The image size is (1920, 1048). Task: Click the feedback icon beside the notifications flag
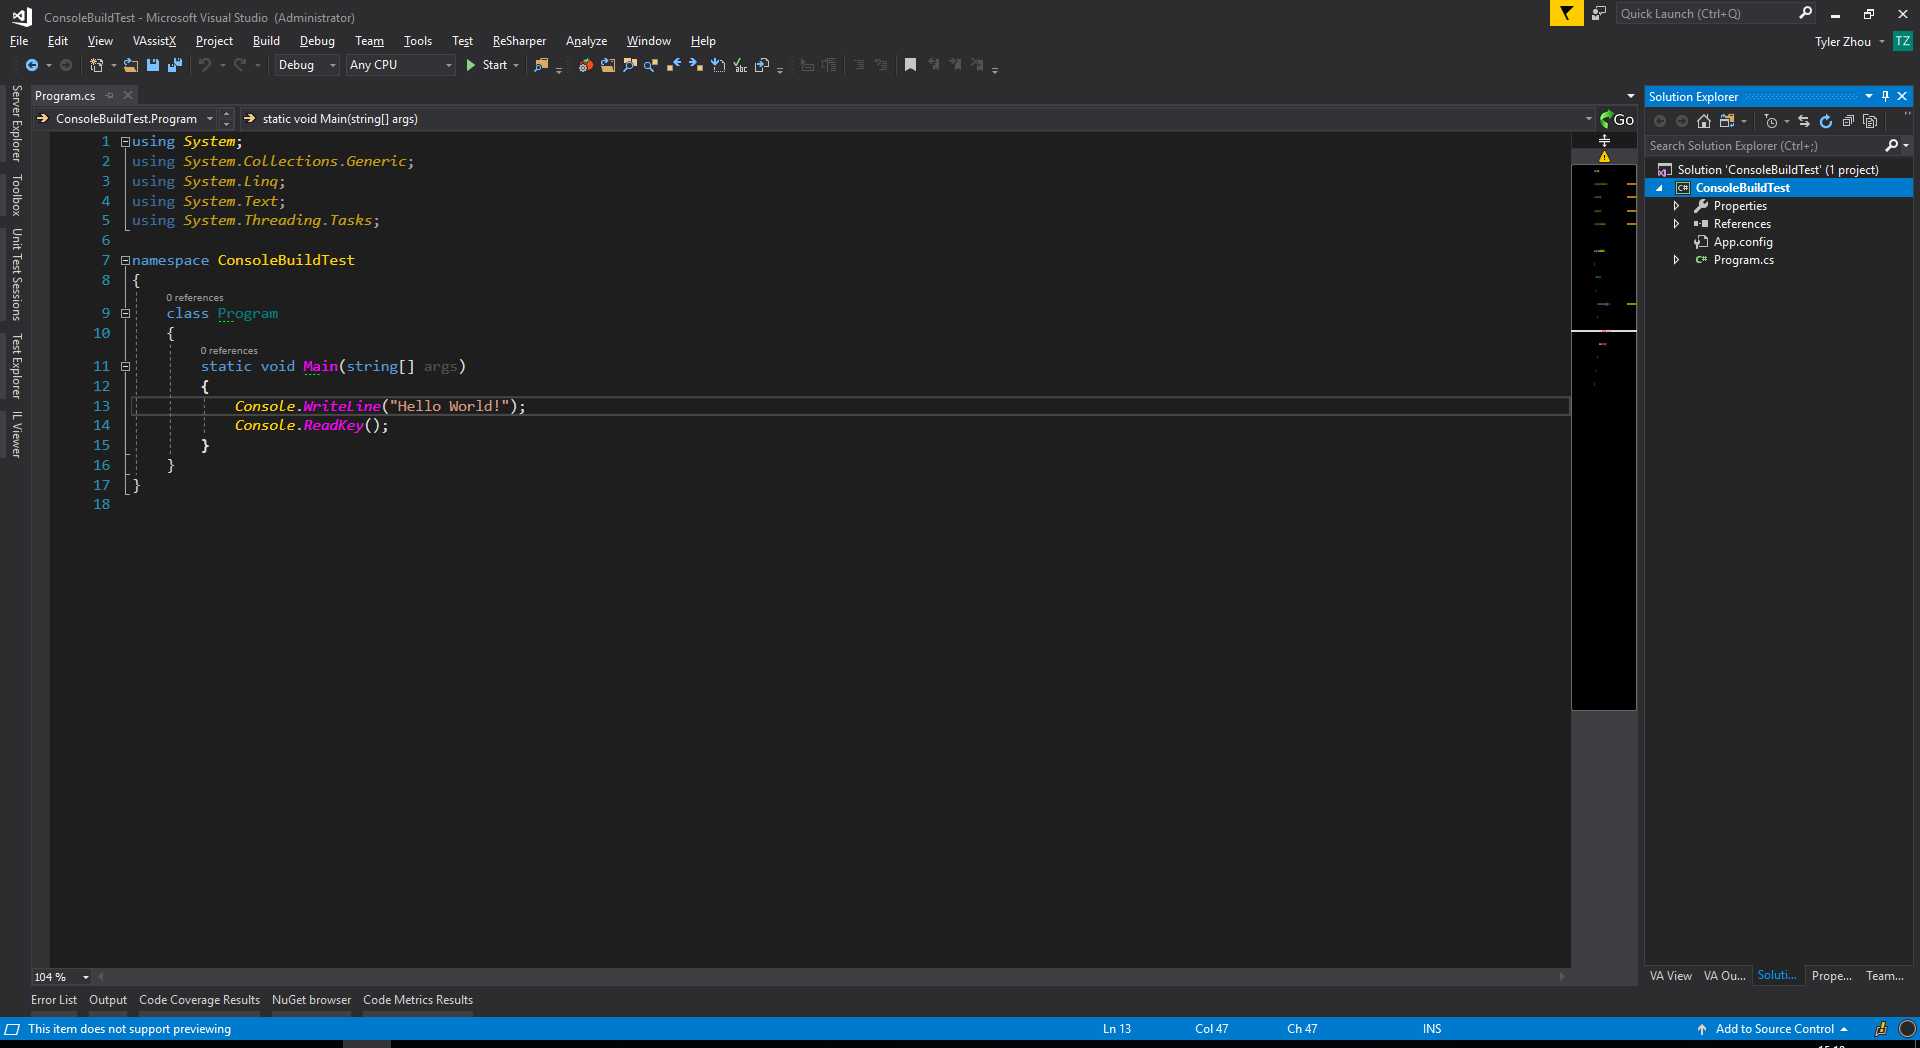click(x=1599, y=13)
